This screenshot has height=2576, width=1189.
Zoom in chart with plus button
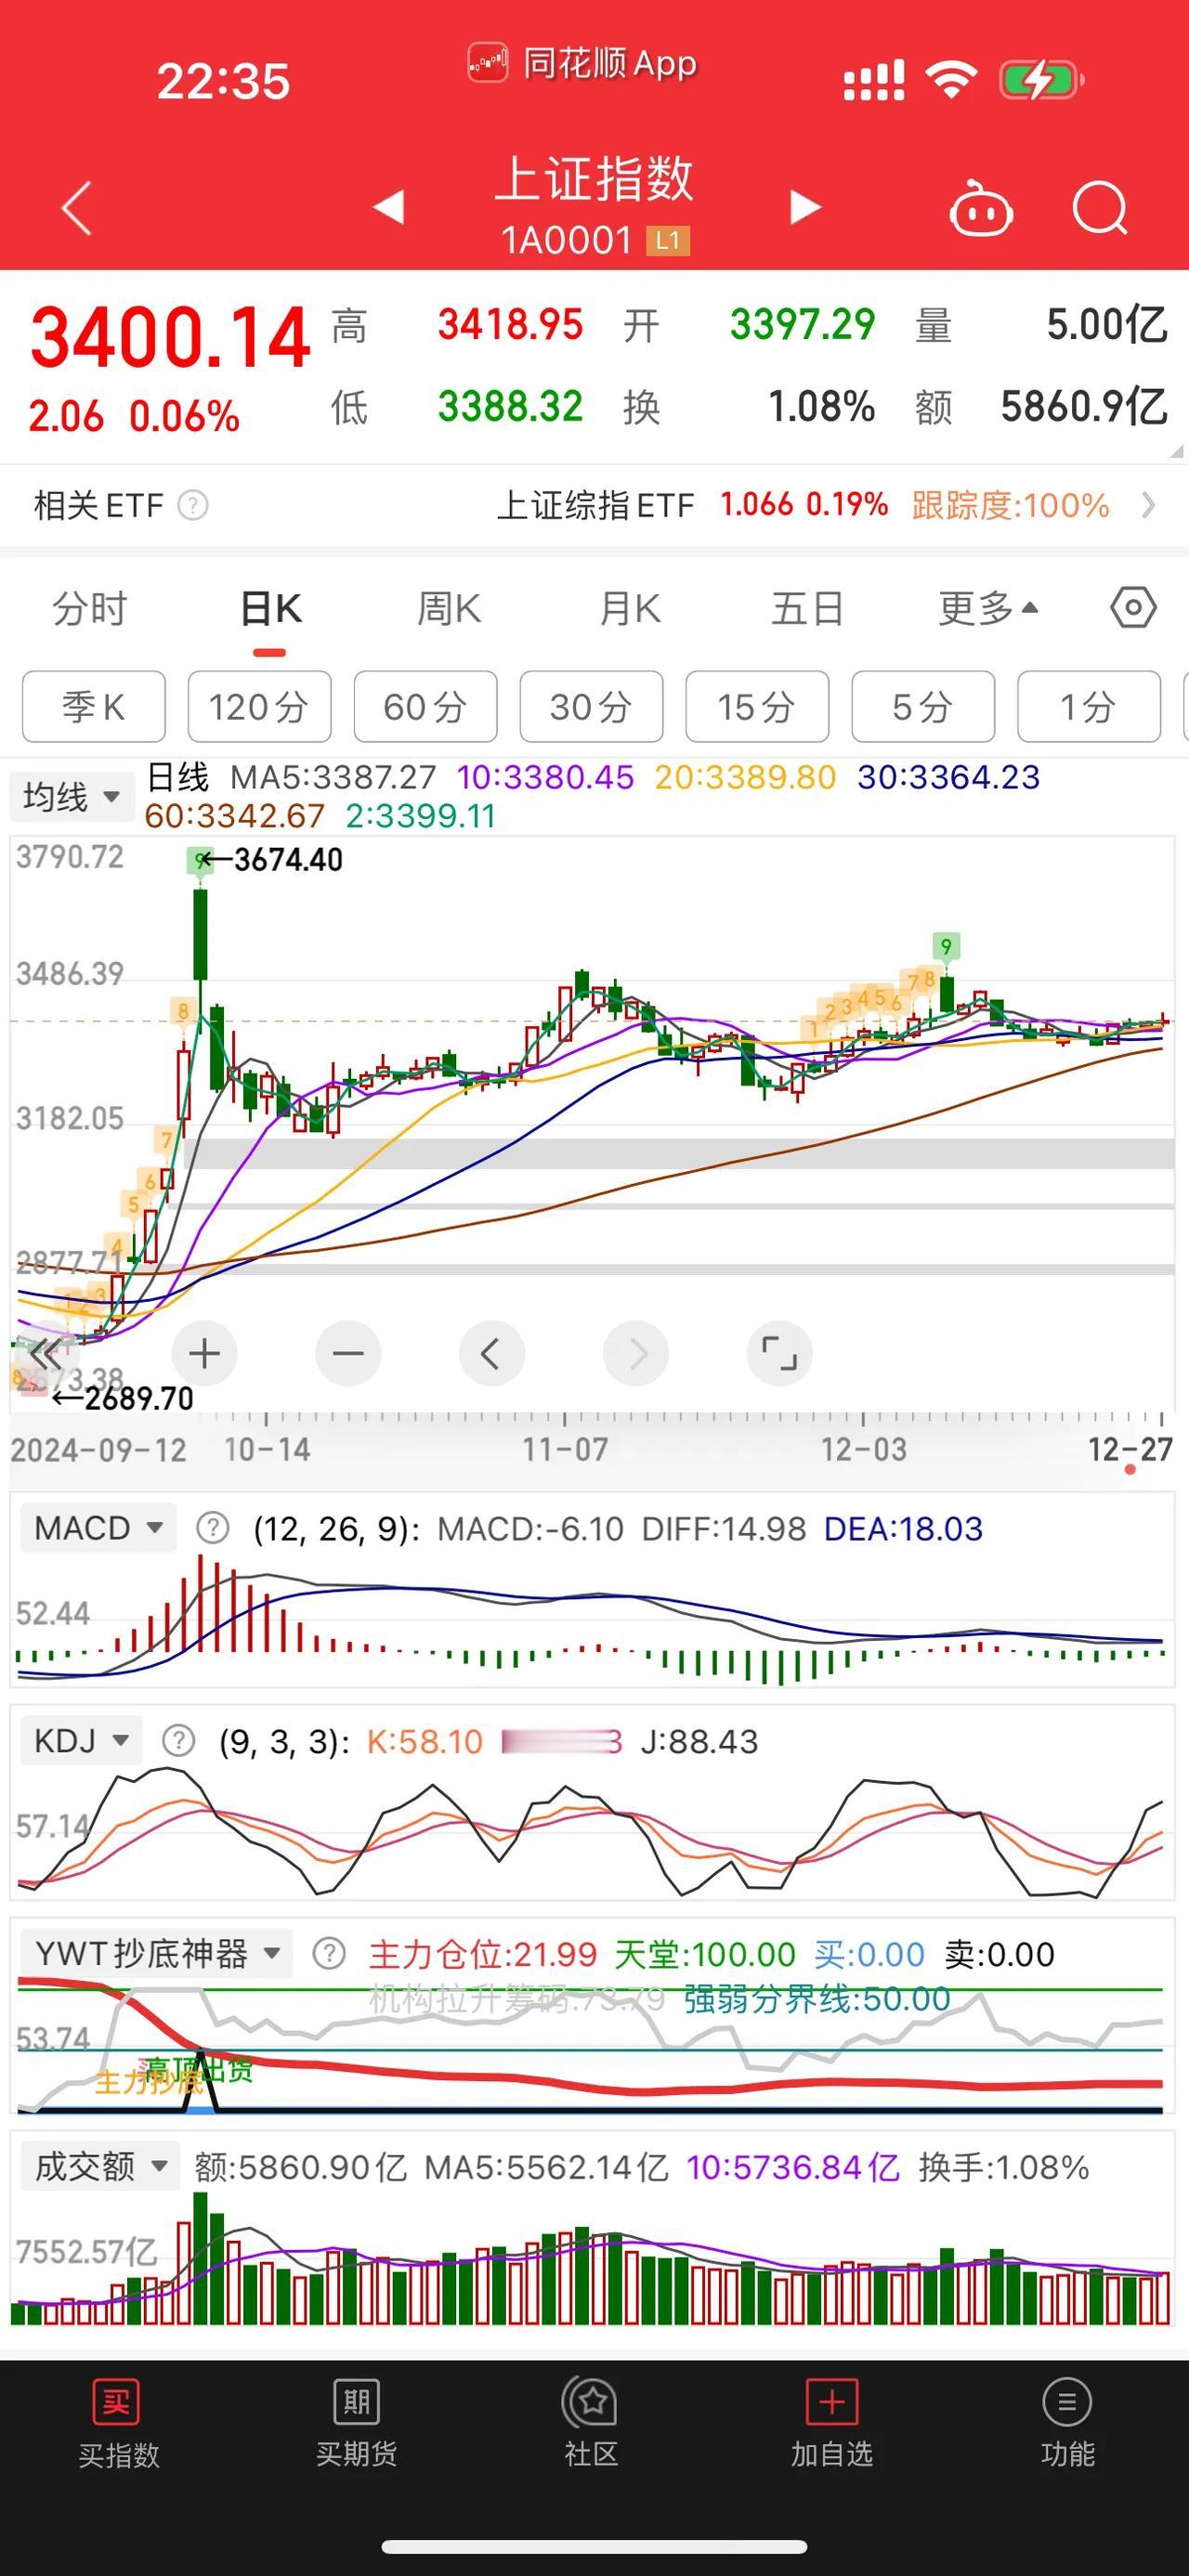(x=204, y=1354)
